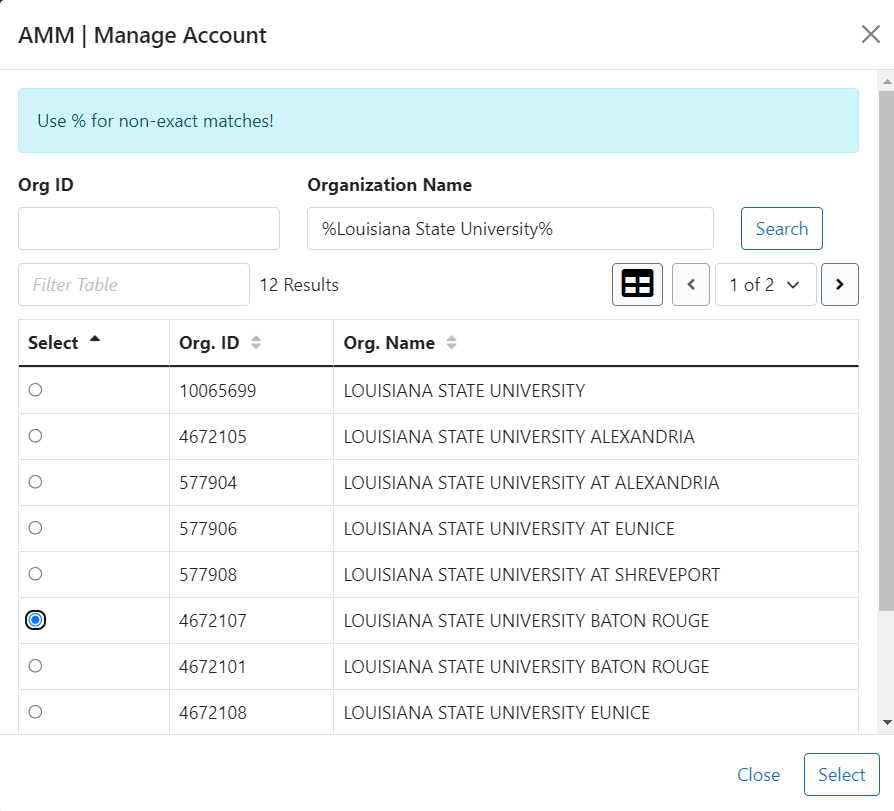The width and height of the screenshot is (894, 811).
Task: Confirm with the Select button
Action: point(841,775)
